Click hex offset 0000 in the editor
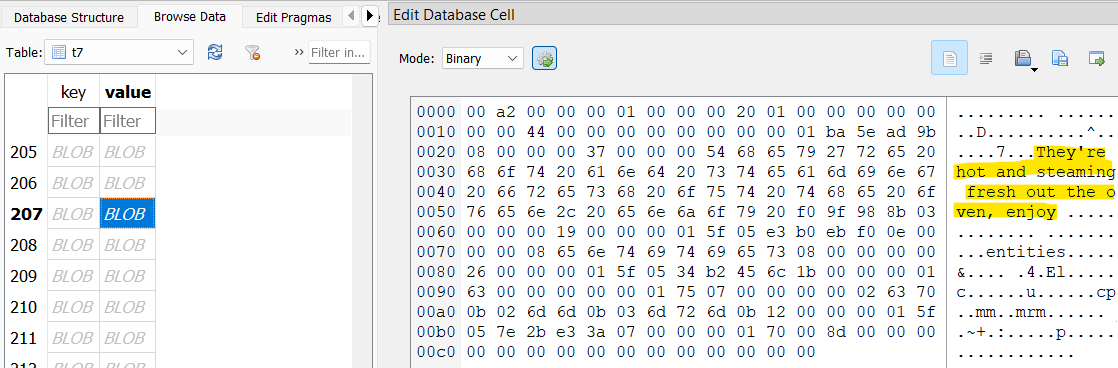This screenshot has height=368, width=1118. 436,111
